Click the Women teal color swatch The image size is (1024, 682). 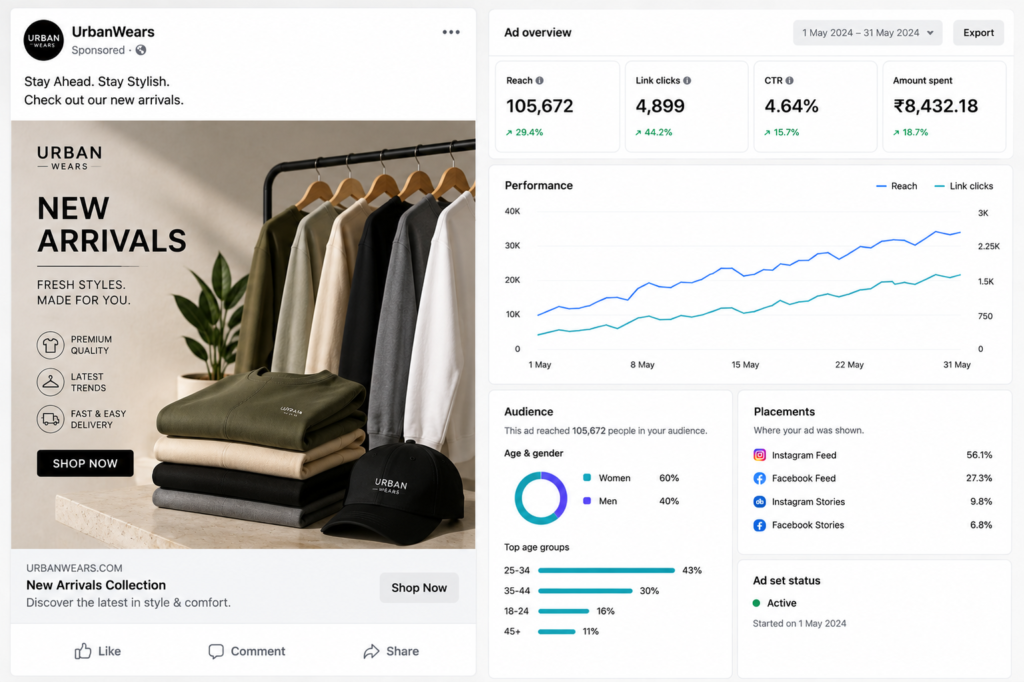pyautogui.click(x=587, y=478)
